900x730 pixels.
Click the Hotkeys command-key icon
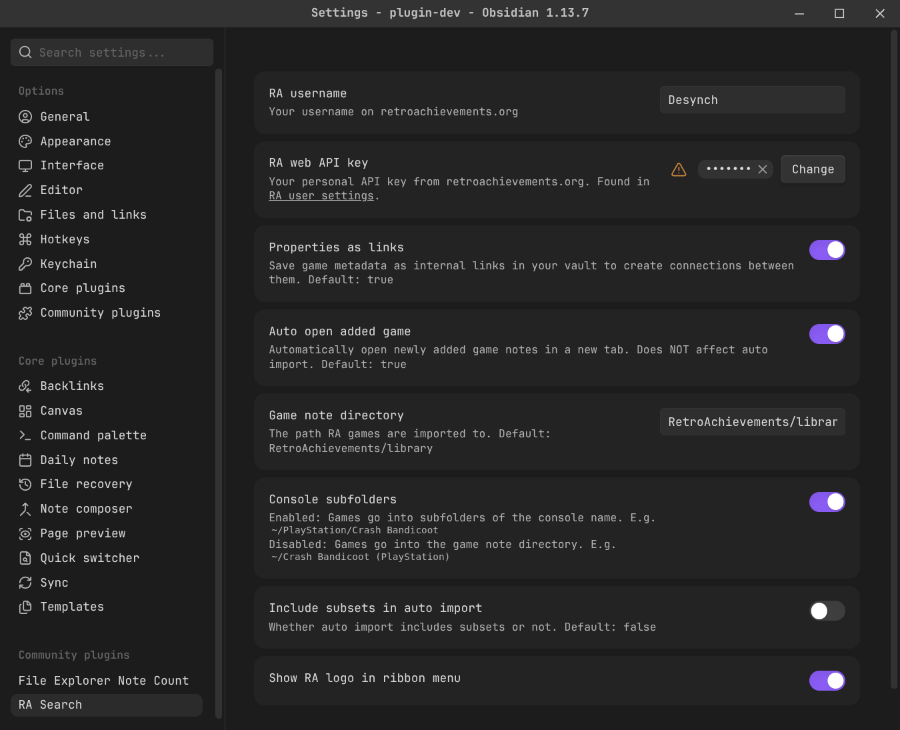[25, 239]
